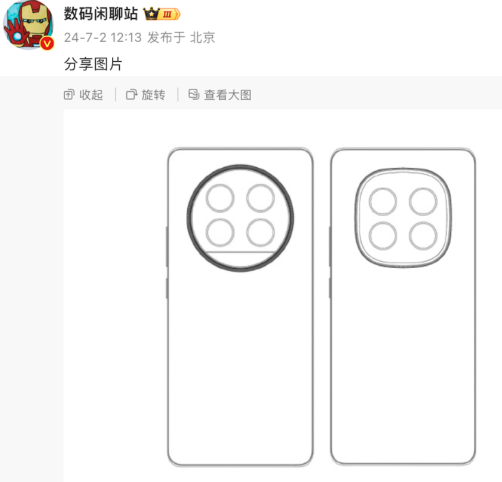Click the rounded-square camera module
Viewport: 502px width, 482px height.
403,218
